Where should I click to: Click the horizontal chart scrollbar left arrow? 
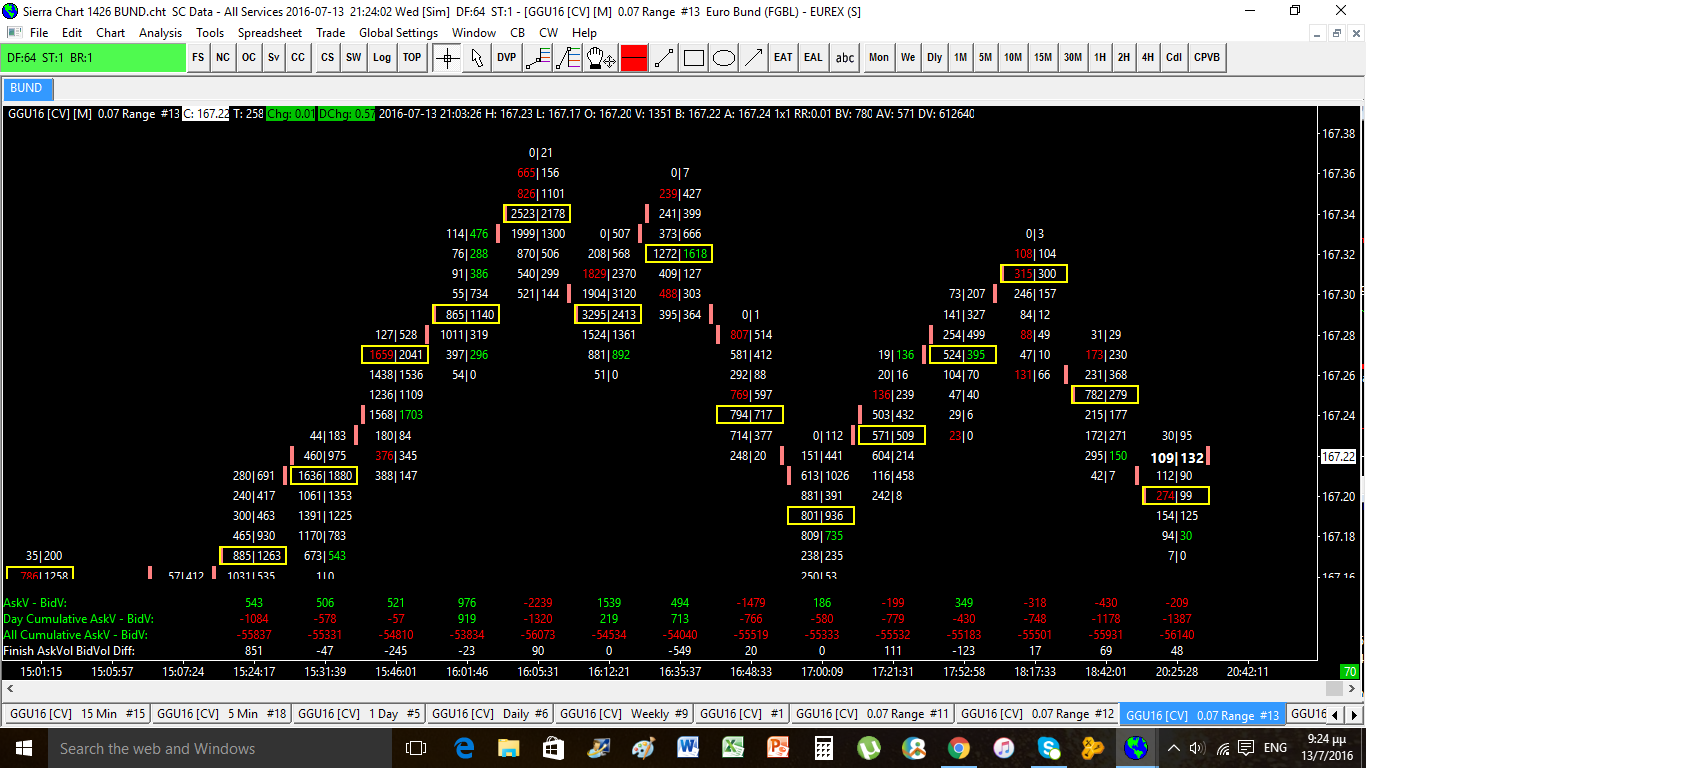(10, 688)
